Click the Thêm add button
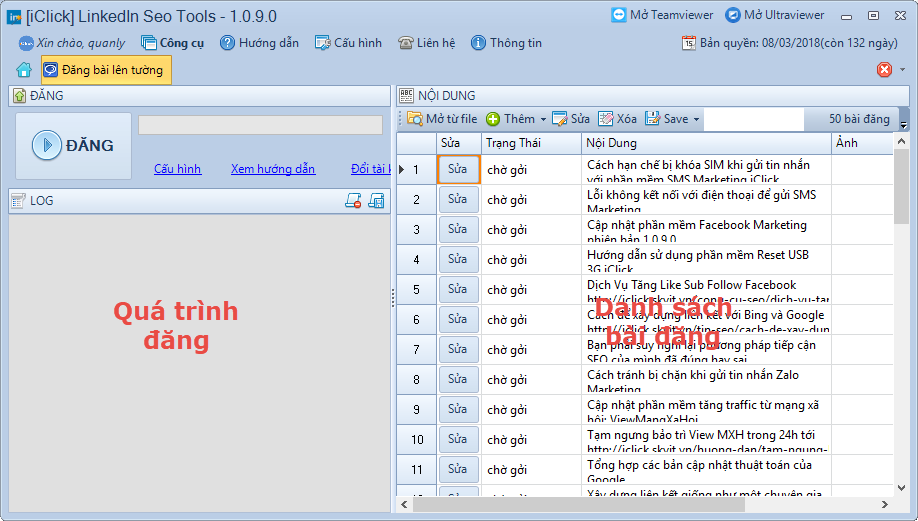 point(510,119)
